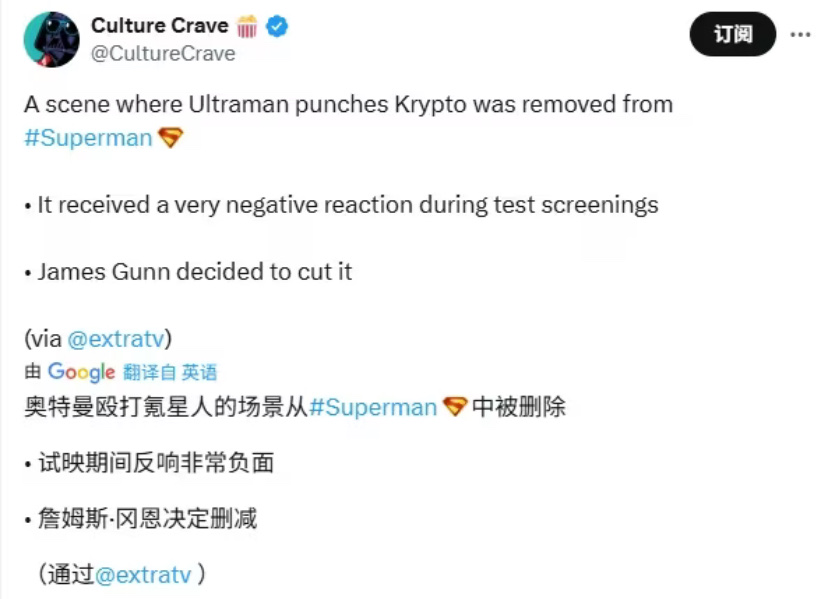Click the 翻译自 英语 translation link

[x=170, y=372]
